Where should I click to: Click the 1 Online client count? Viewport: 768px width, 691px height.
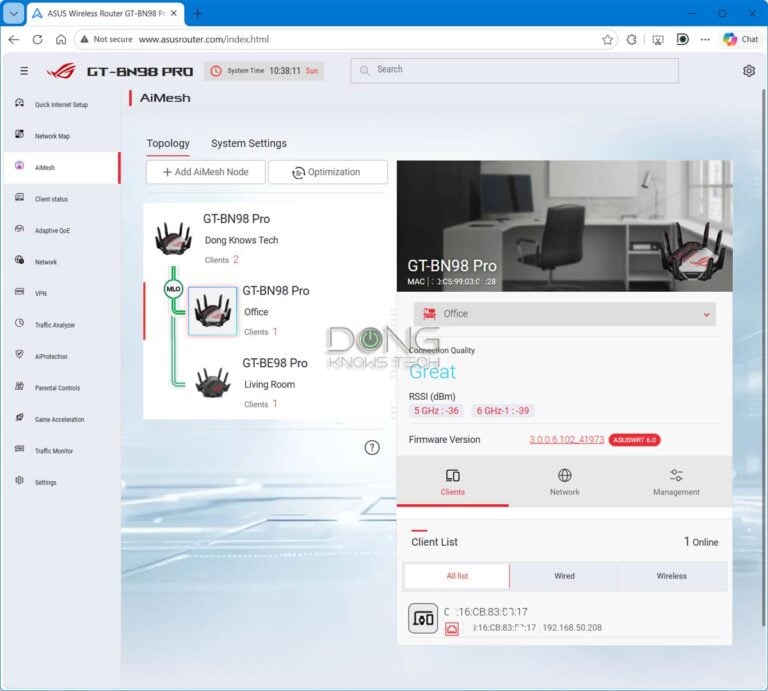tap(701, 542)
